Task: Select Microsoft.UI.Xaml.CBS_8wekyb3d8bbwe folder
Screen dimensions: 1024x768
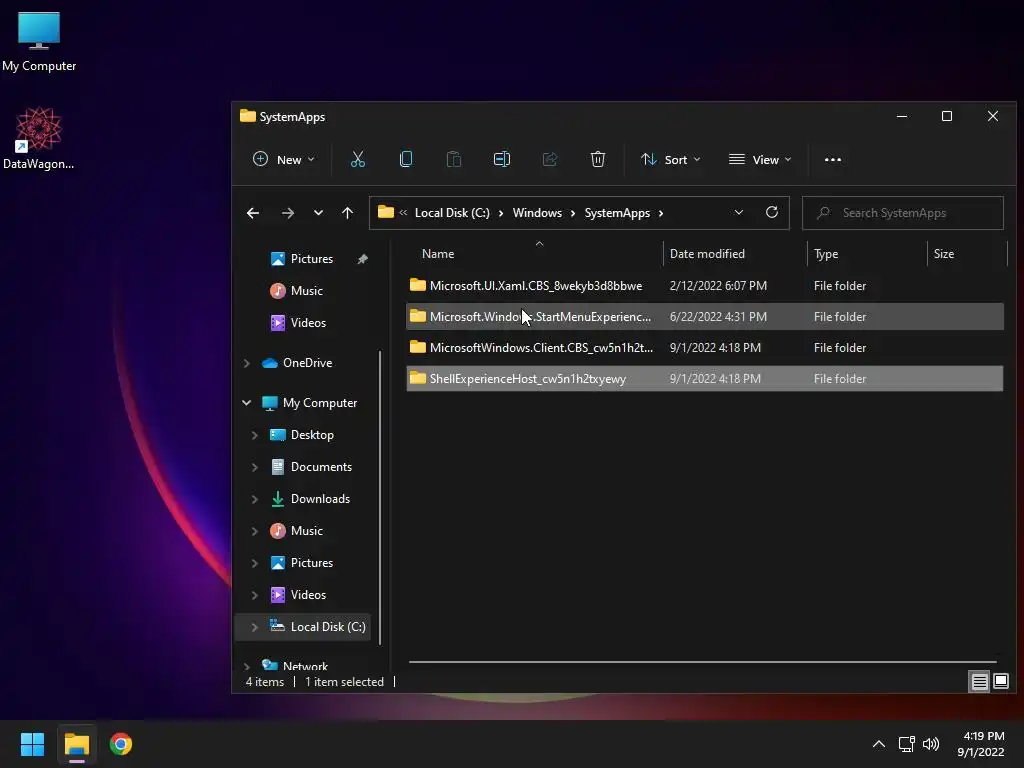Action: [705, 285]
